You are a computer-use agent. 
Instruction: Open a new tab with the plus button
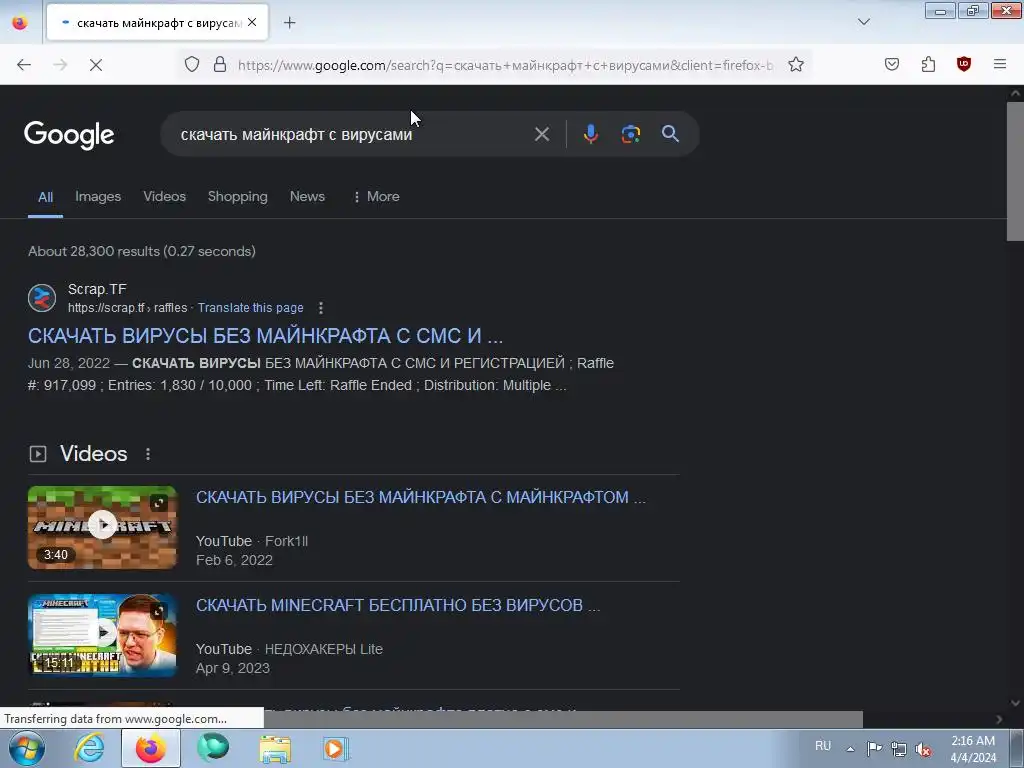point(290,23)
